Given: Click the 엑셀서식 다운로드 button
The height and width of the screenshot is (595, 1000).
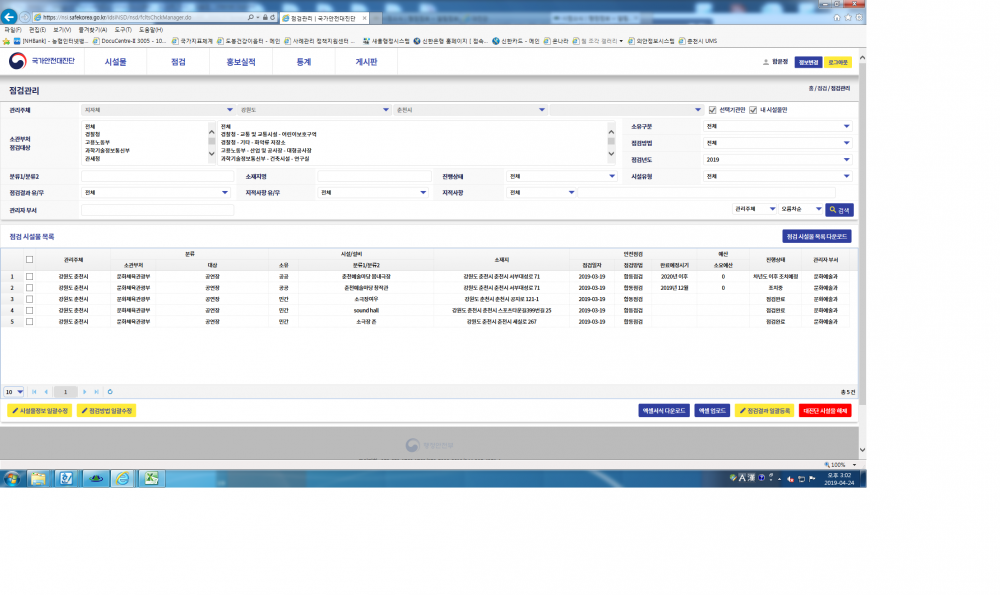Looking at the screenshot, I should [664, 411].
